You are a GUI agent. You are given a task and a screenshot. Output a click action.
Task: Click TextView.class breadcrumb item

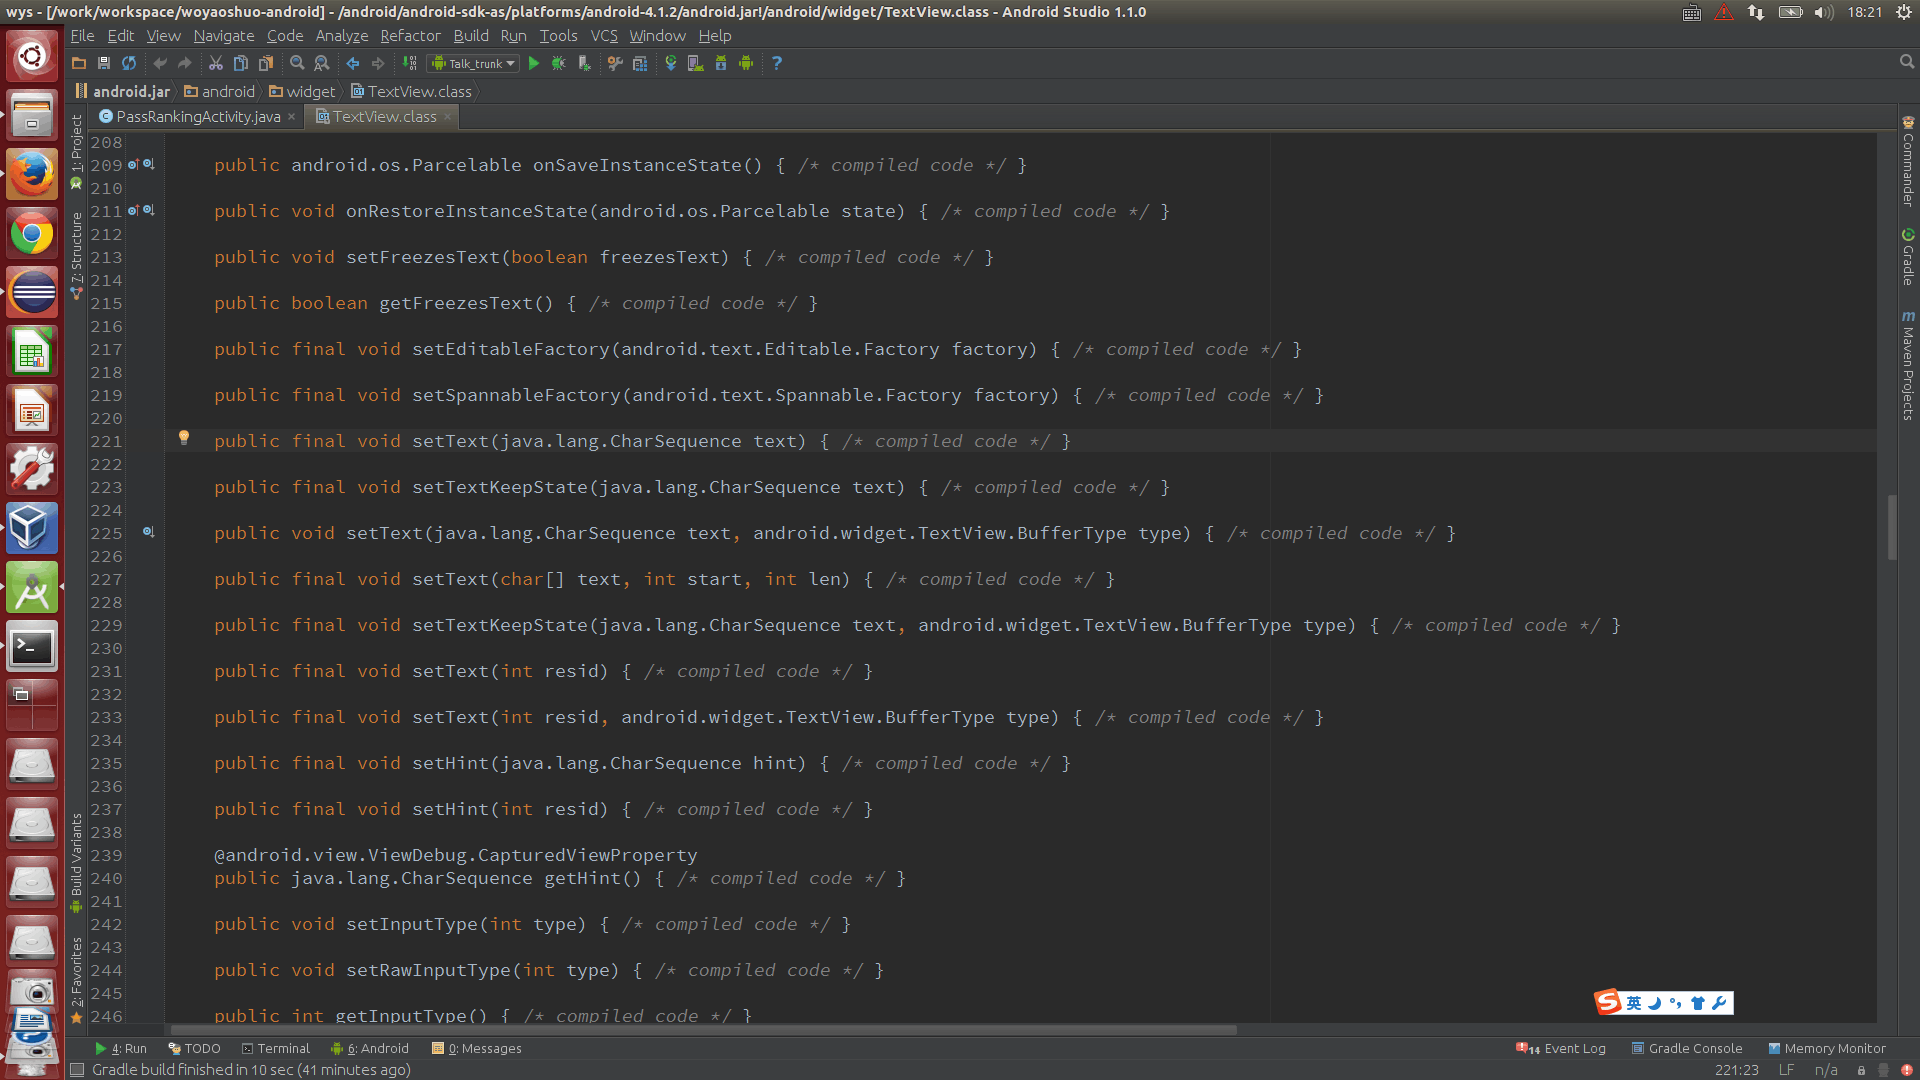(x=411, y=92)
